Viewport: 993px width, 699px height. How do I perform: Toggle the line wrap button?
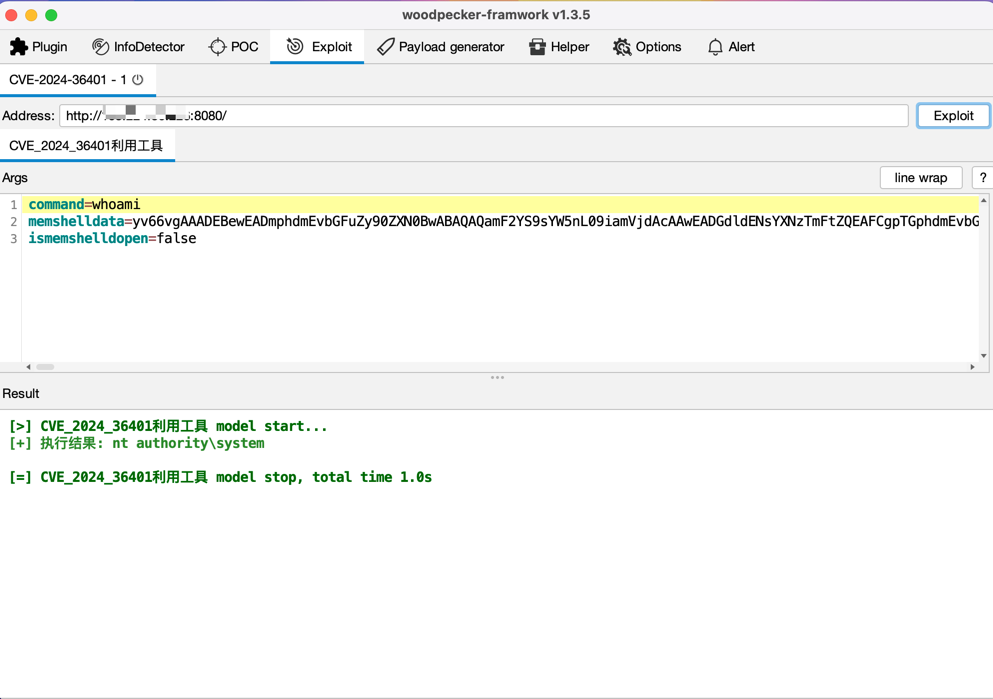[921, 178]
